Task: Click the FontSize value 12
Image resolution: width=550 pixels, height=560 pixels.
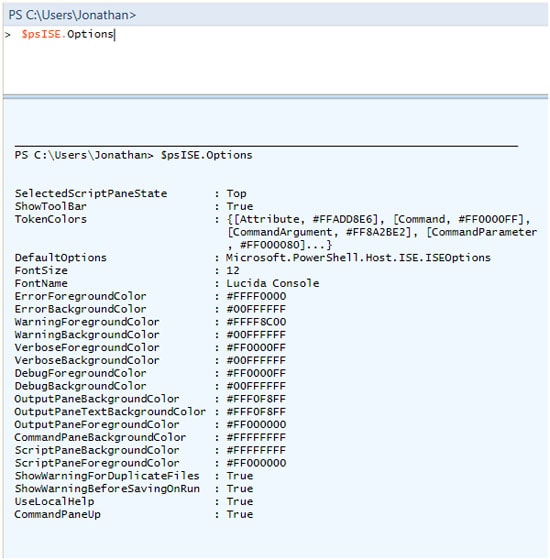Action: (x=232, y=271)
